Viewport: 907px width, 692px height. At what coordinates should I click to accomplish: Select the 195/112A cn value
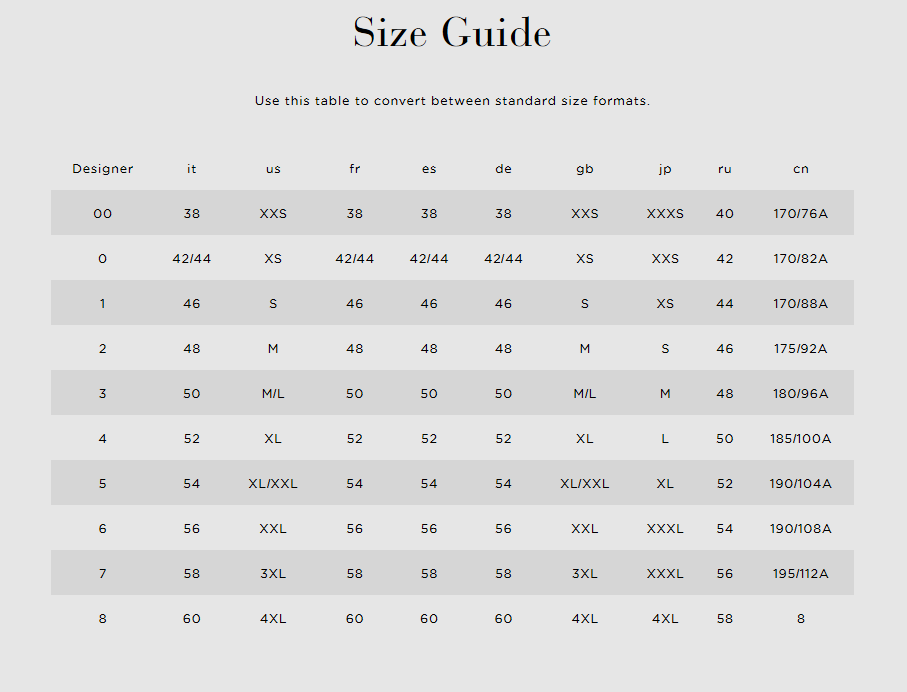(801, 573)
